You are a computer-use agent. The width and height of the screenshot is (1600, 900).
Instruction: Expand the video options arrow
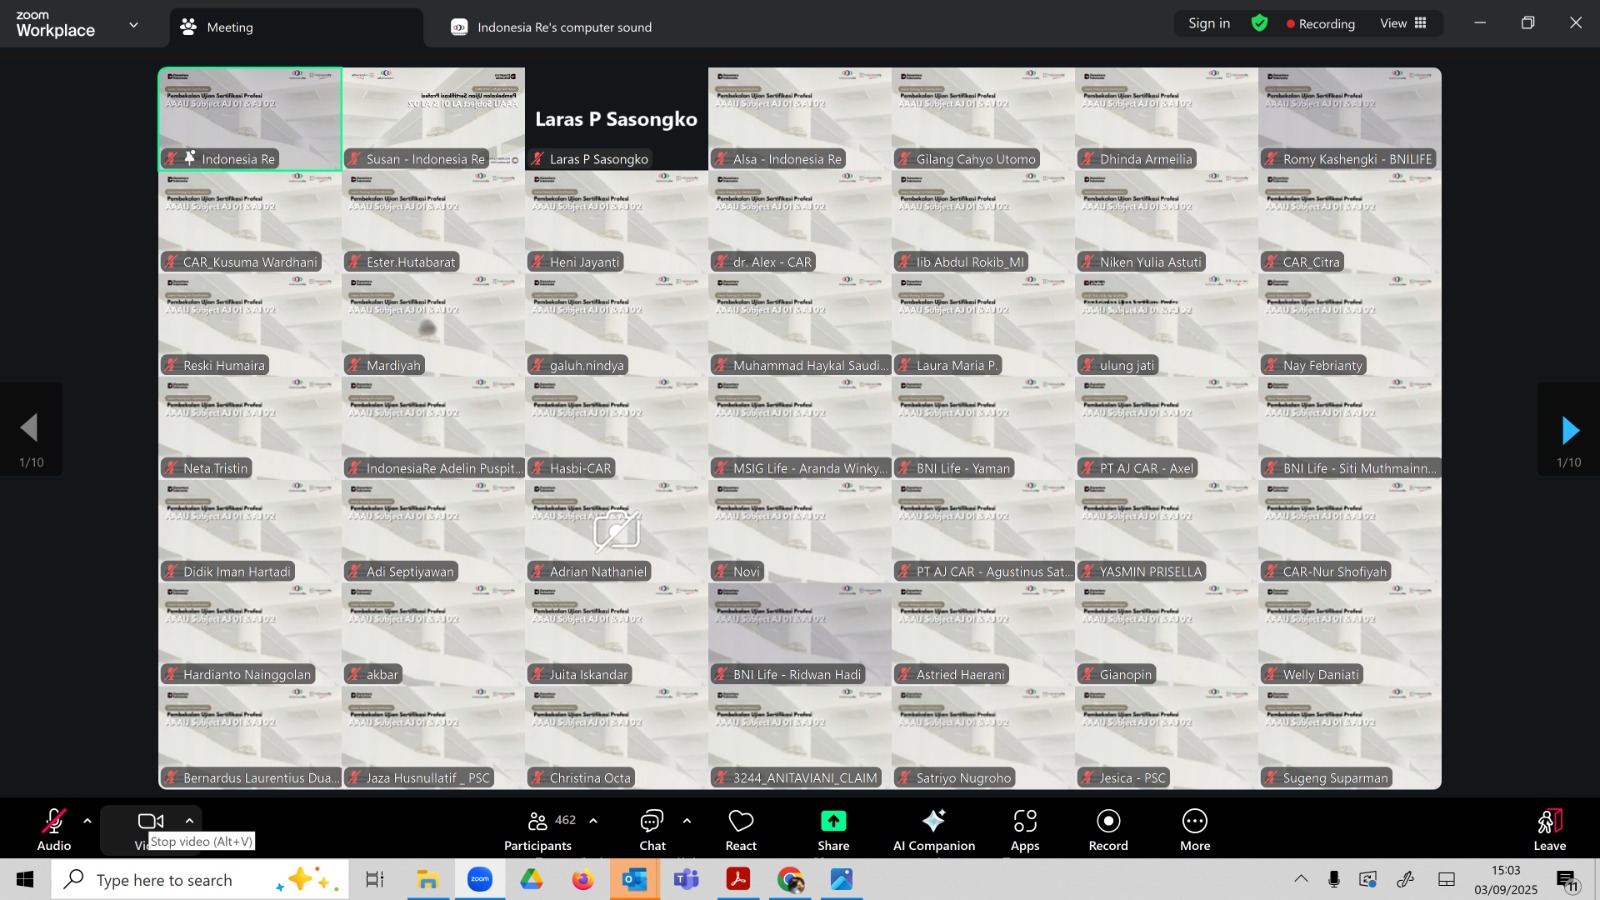coord(189,821)
